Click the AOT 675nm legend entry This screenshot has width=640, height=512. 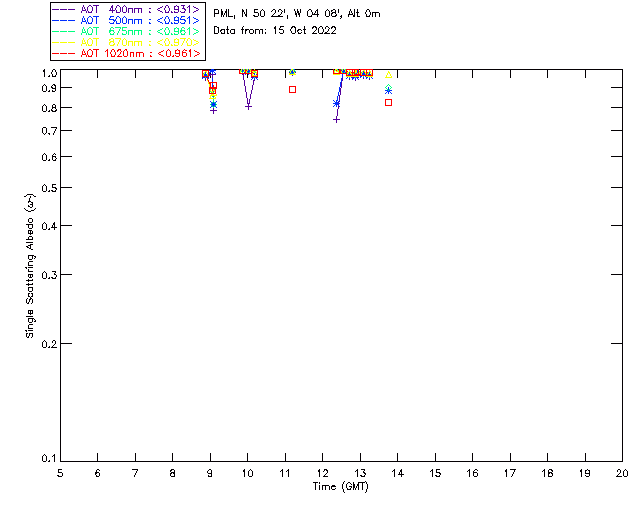[x=126, y=31]
